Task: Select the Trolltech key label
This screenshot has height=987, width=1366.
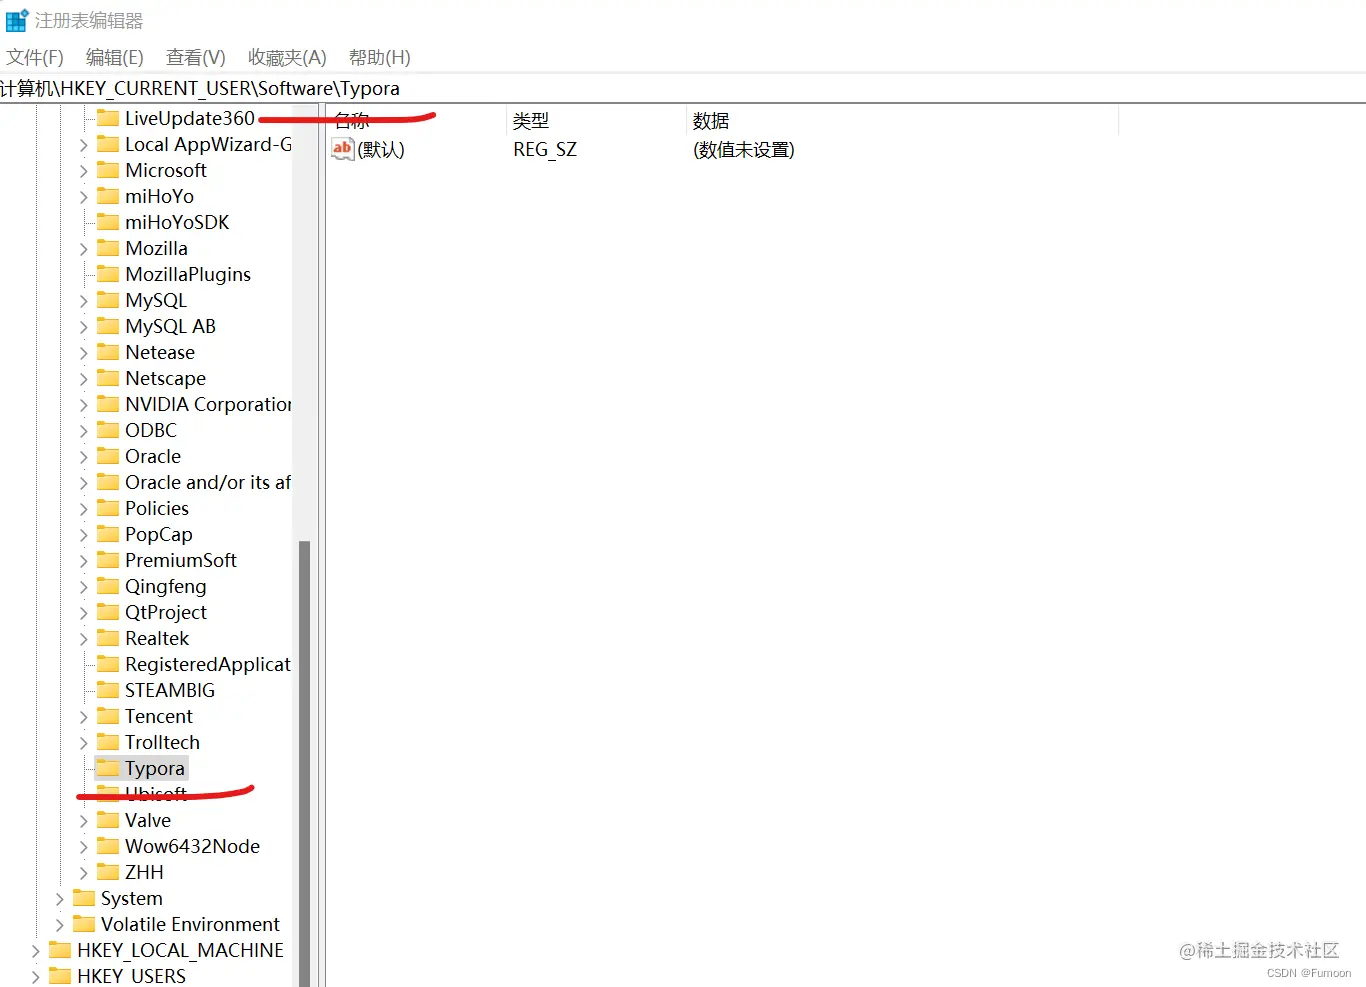Action: click(x=162, y=742)
